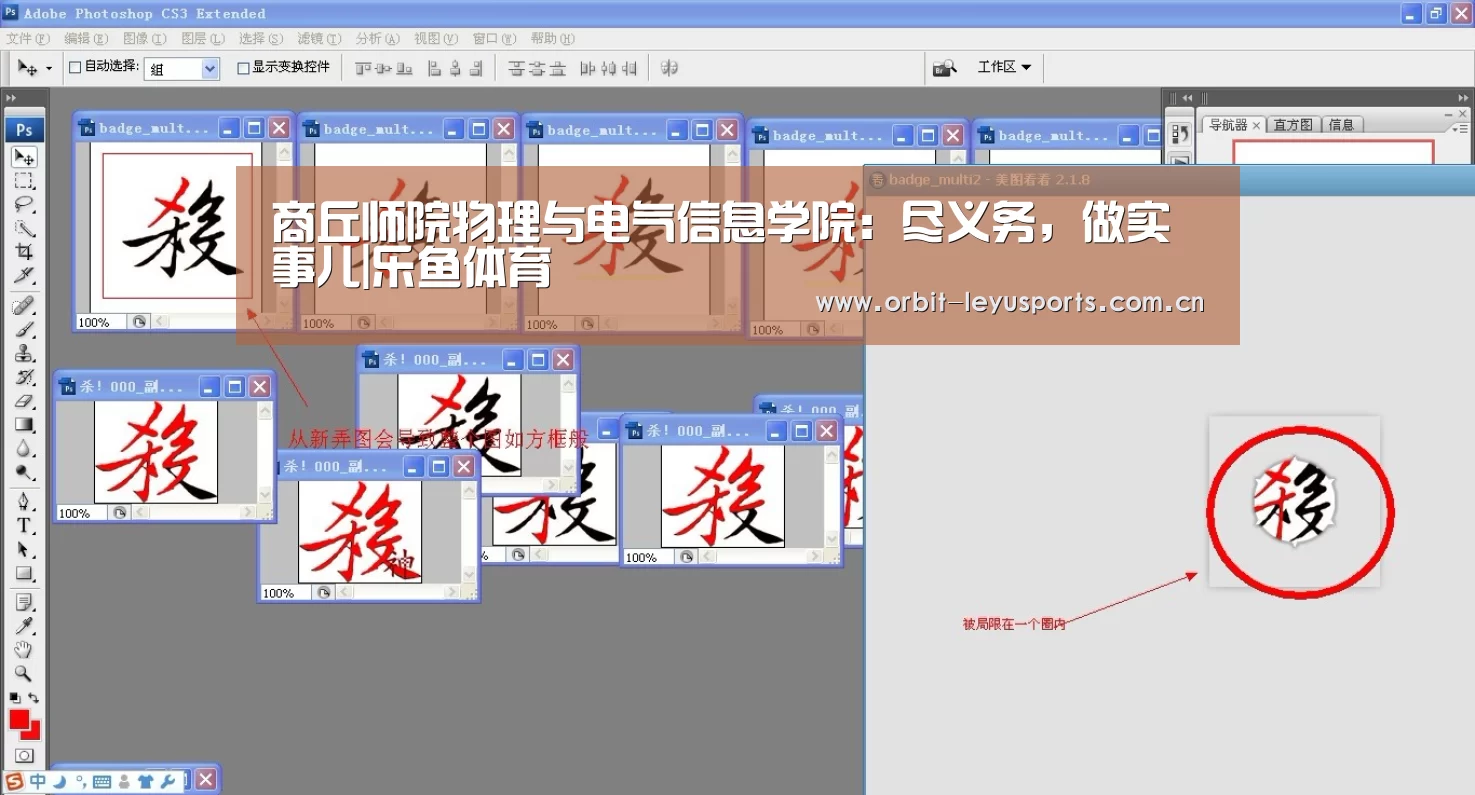Expand the icon panel dock arrows
This screenshot has height=795, width=1475.
1187,98
